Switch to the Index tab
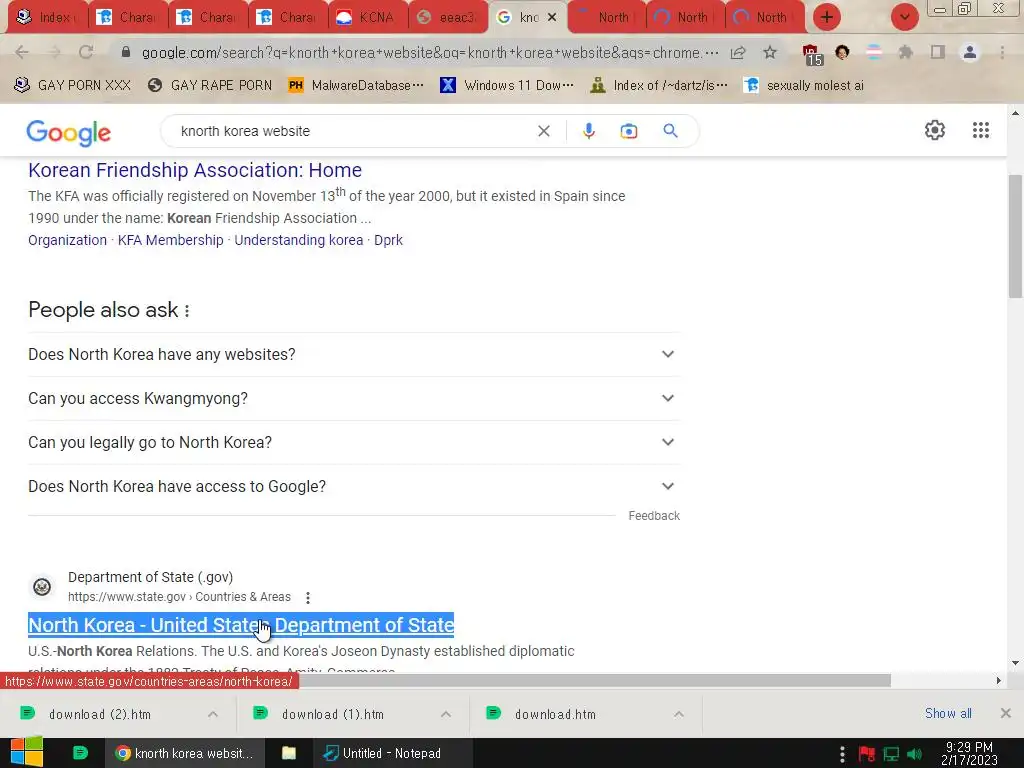The width and height of the screenshot is (1024, 768). 46,18
